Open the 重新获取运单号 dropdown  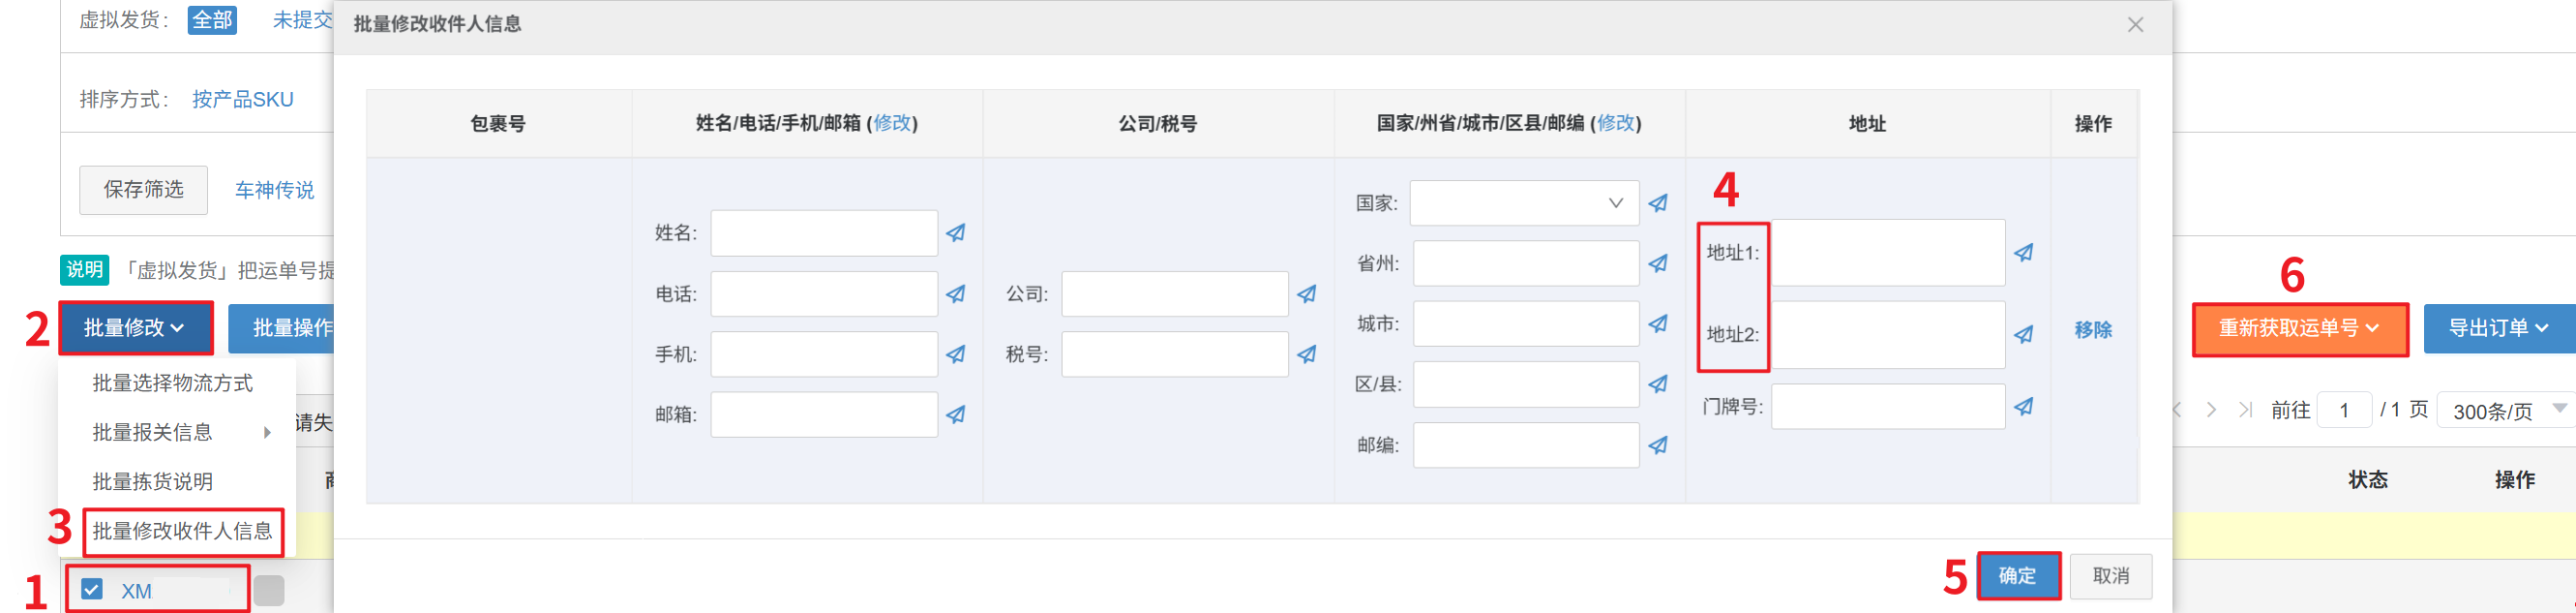pos(2299,328)
